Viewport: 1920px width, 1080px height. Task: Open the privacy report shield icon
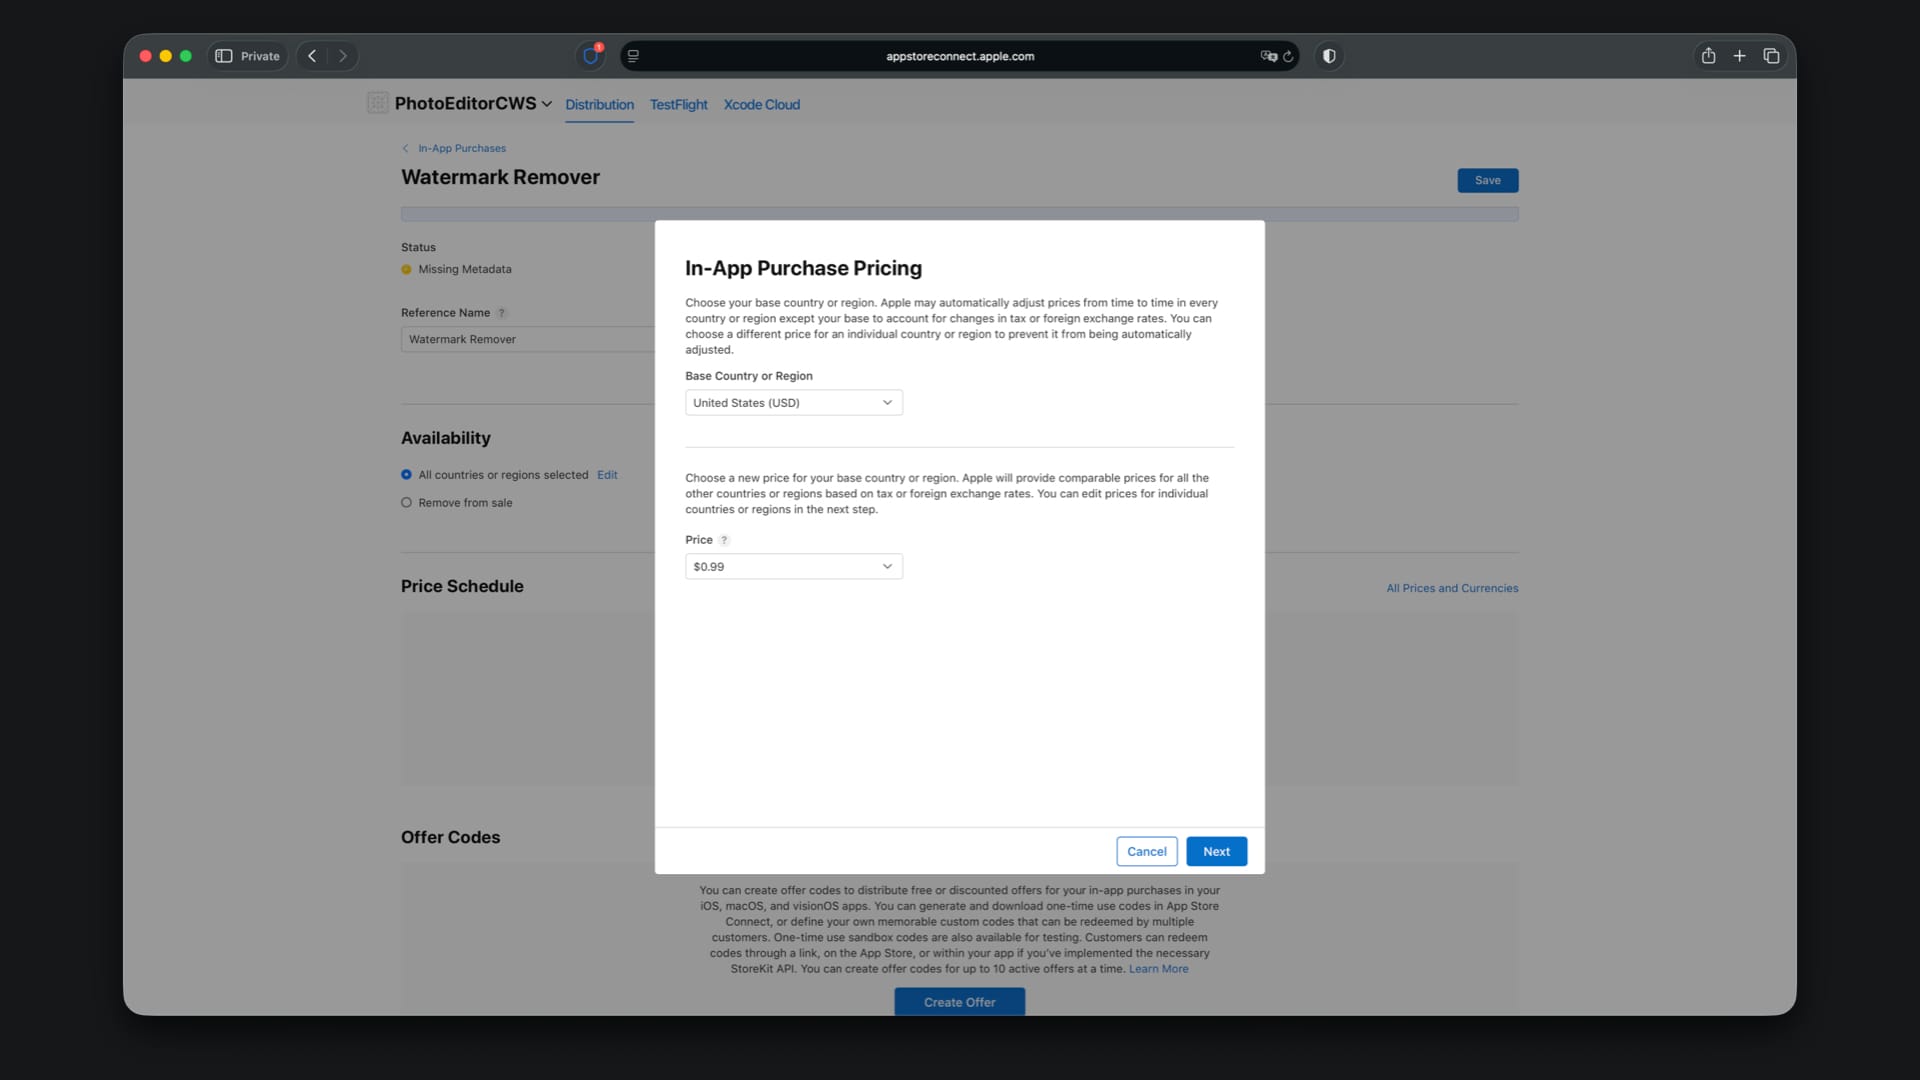tap(1329, 56)
